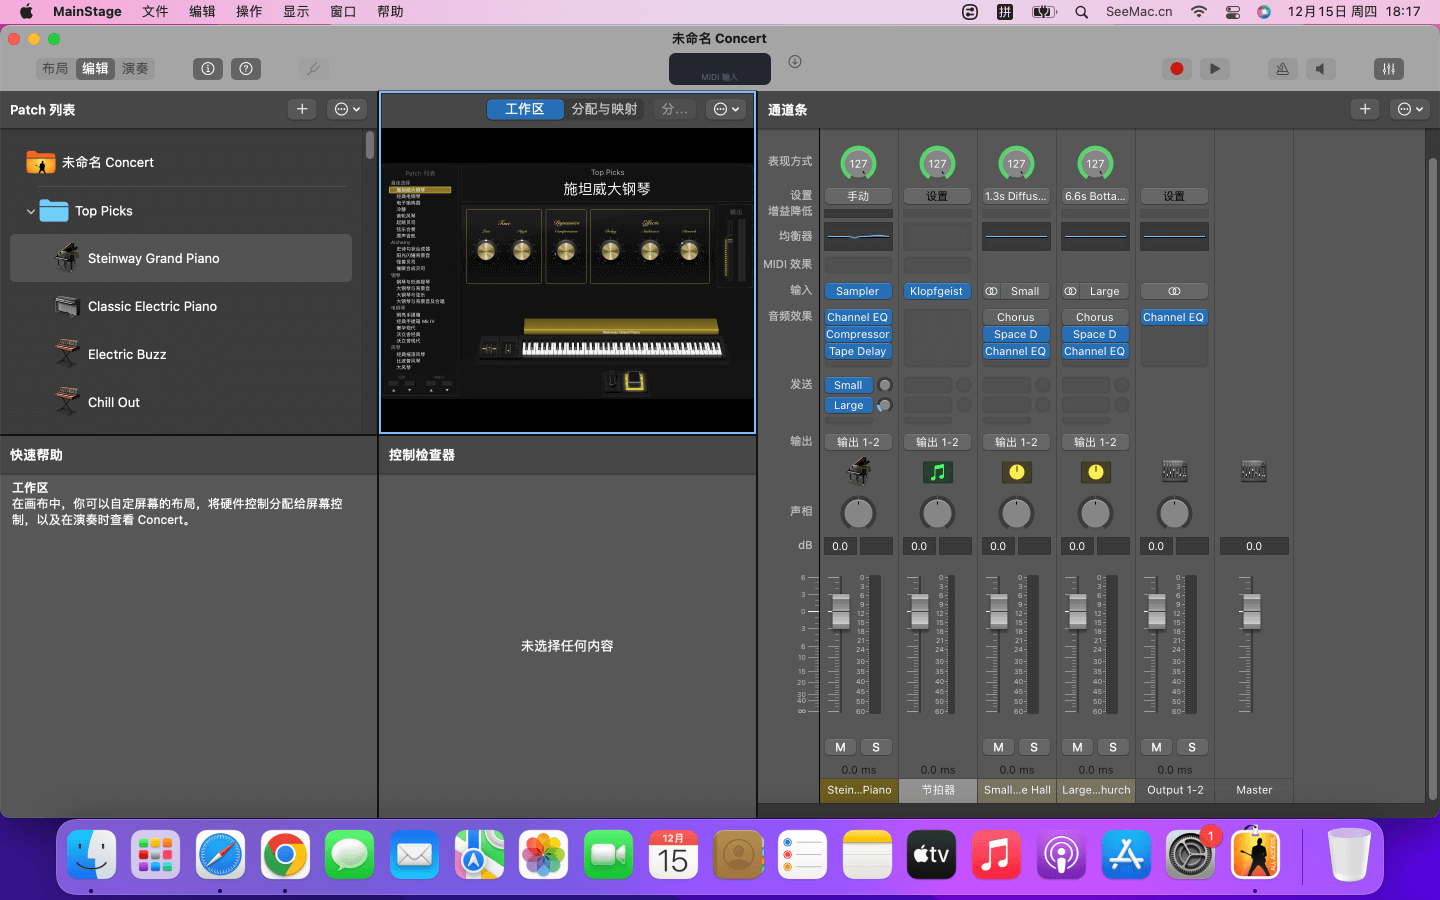Open Control Center in the menu bar
The image size is (1440, 900).
point(1232,12)
